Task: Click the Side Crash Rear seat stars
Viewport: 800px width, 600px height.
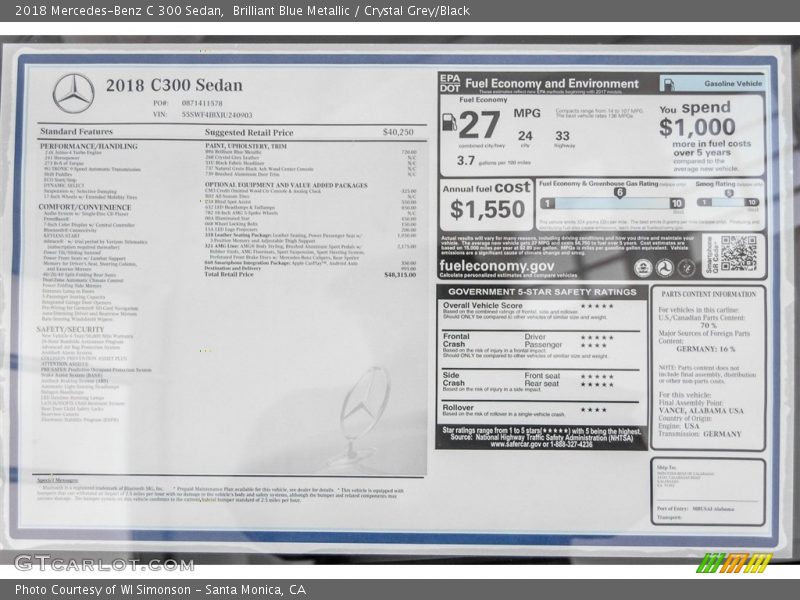Action: click(x=597, y=384)
